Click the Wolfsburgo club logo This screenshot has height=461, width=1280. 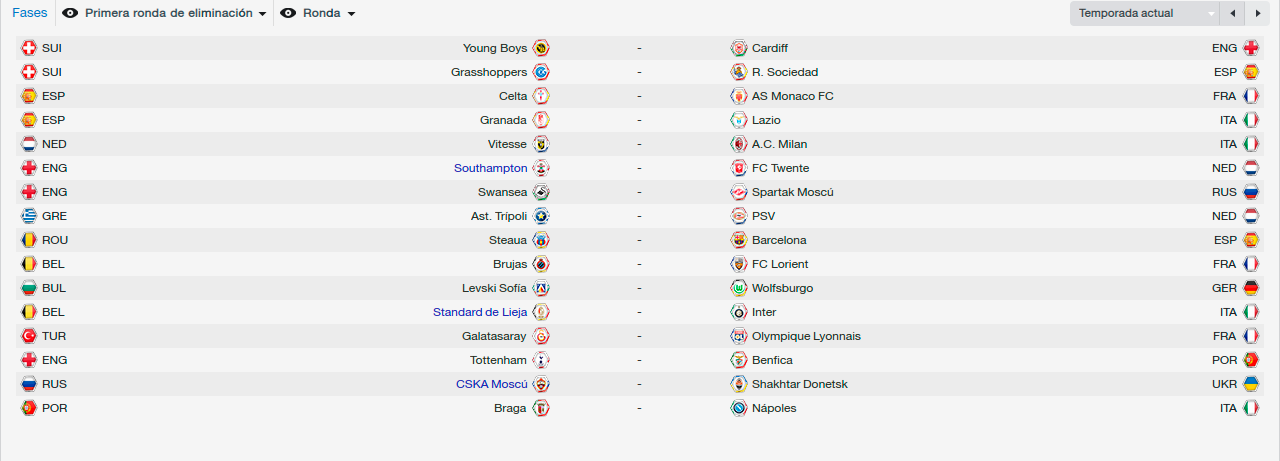(x=739, y=288)
